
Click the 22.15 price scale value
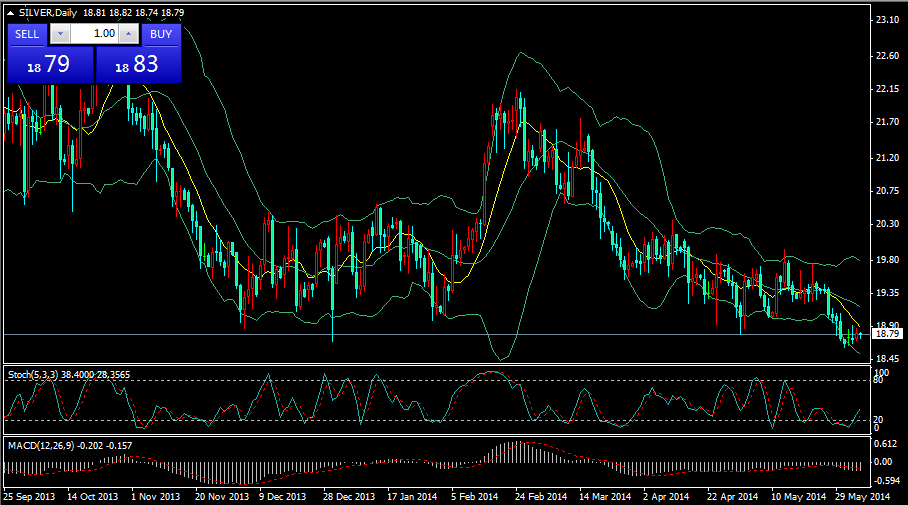887,89
